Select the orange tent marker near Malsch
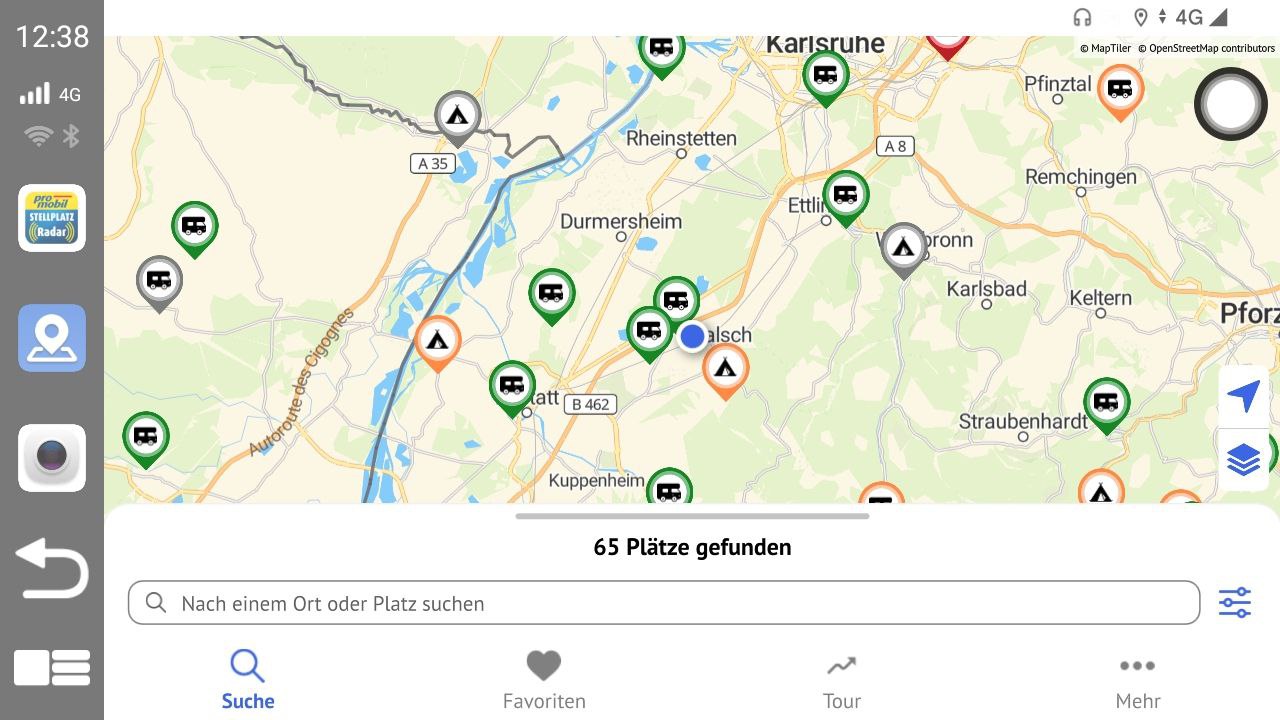This screenshot has width=1280, height=720. click(x=726, y=369)
